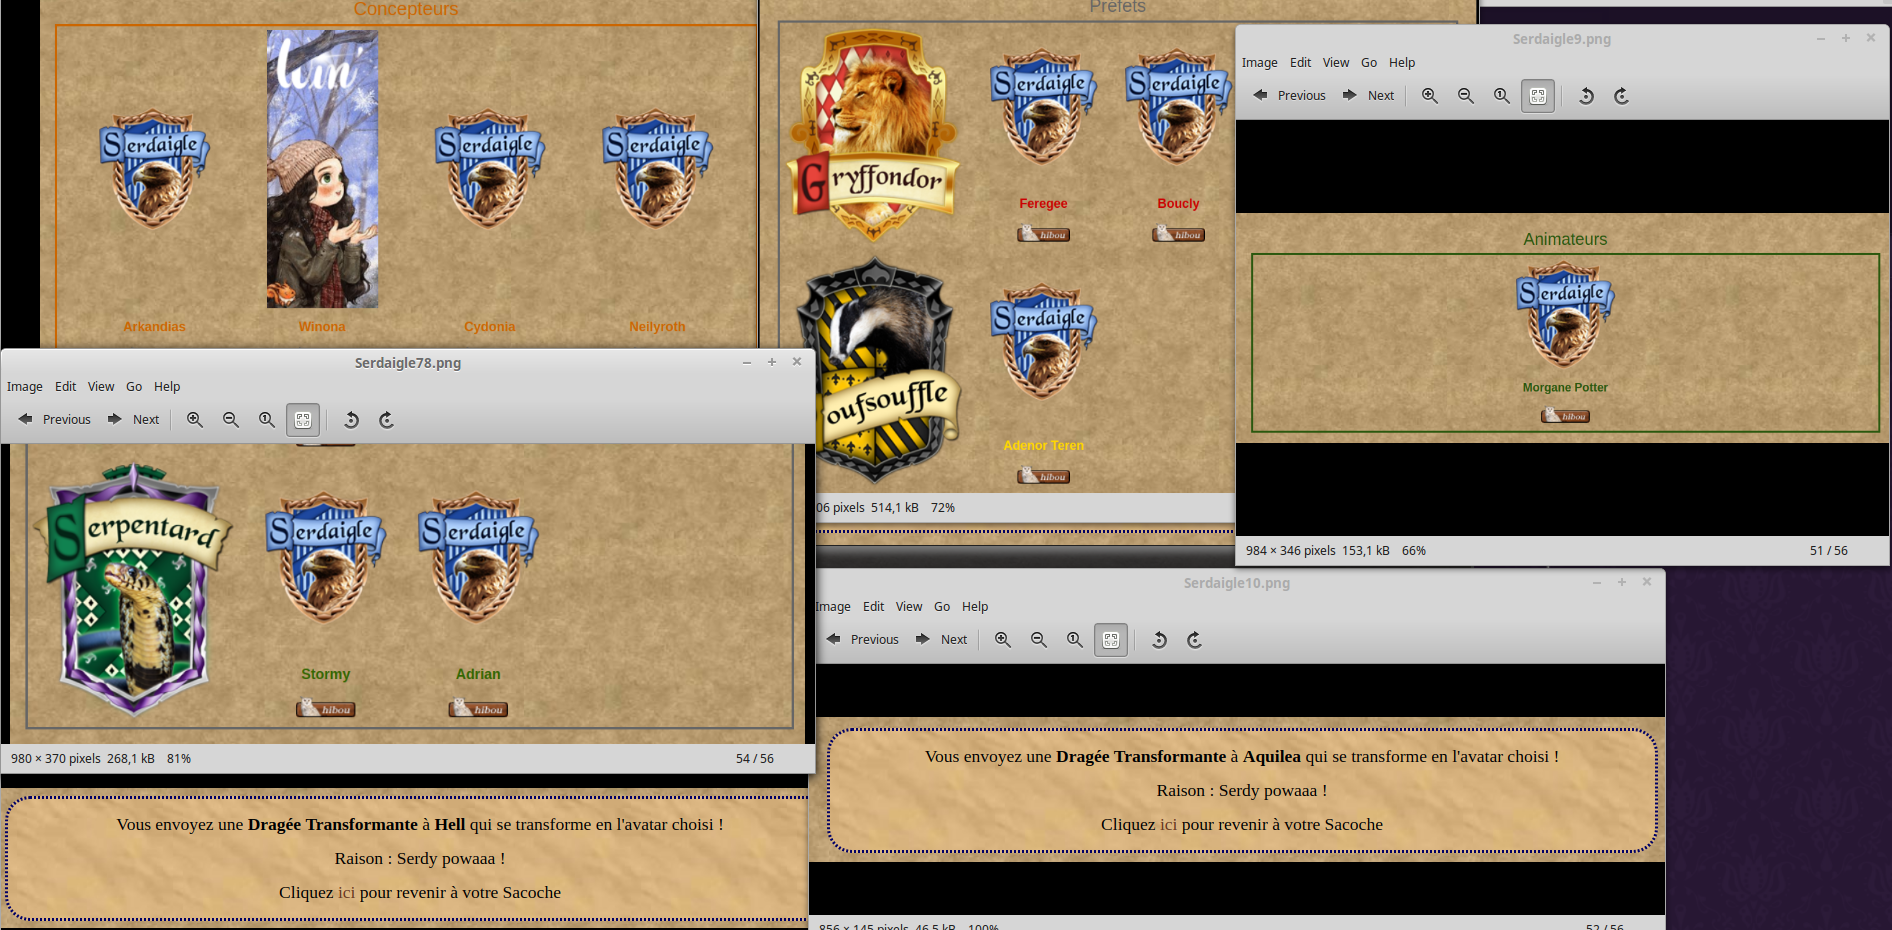Go to Previous image in Serdaigle78.png window
This screenshot has width=1892, height=930.
click(54, 420)
